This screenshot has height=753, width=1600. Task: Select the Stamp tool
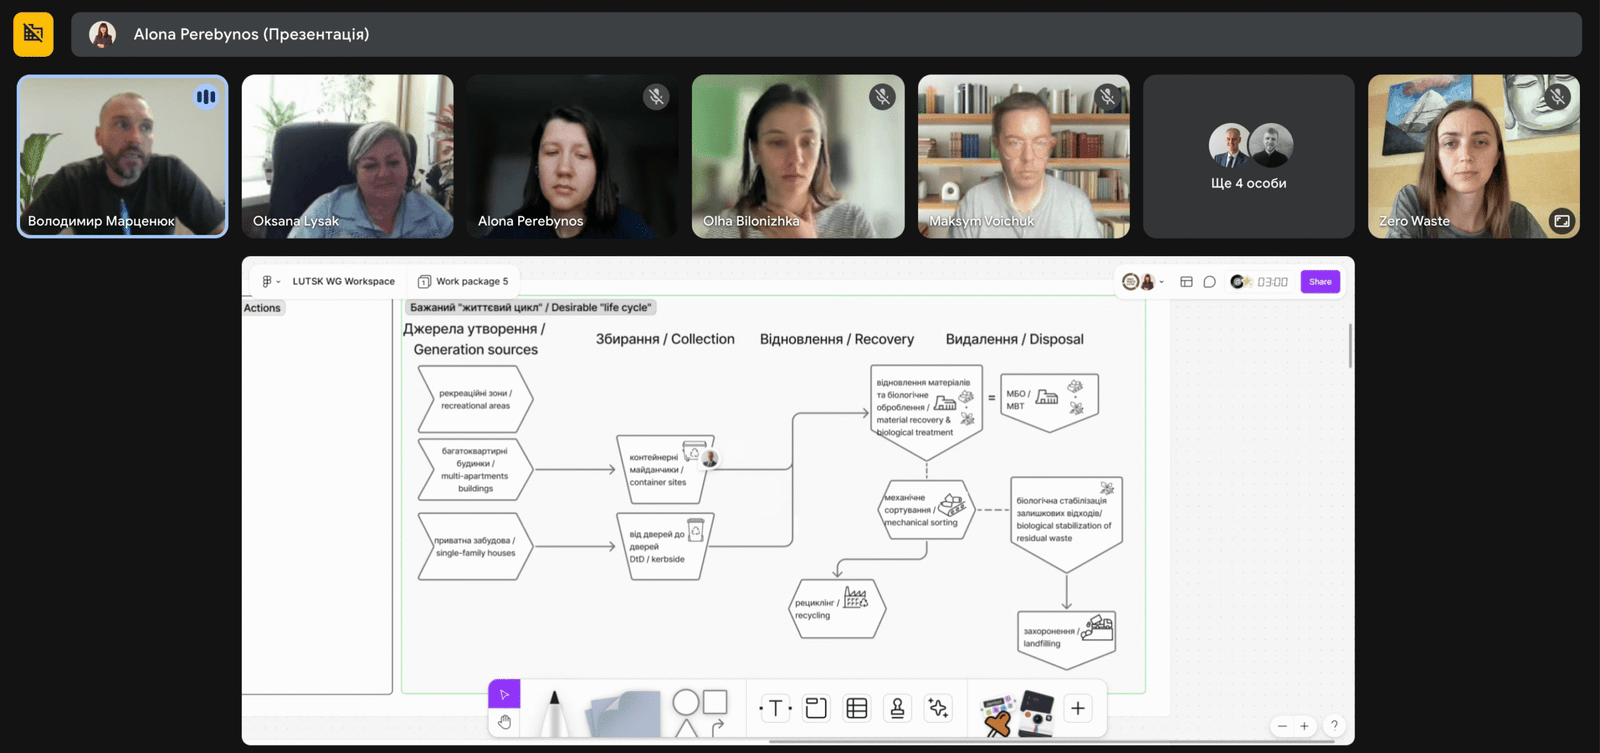click(x=897, y=709)
